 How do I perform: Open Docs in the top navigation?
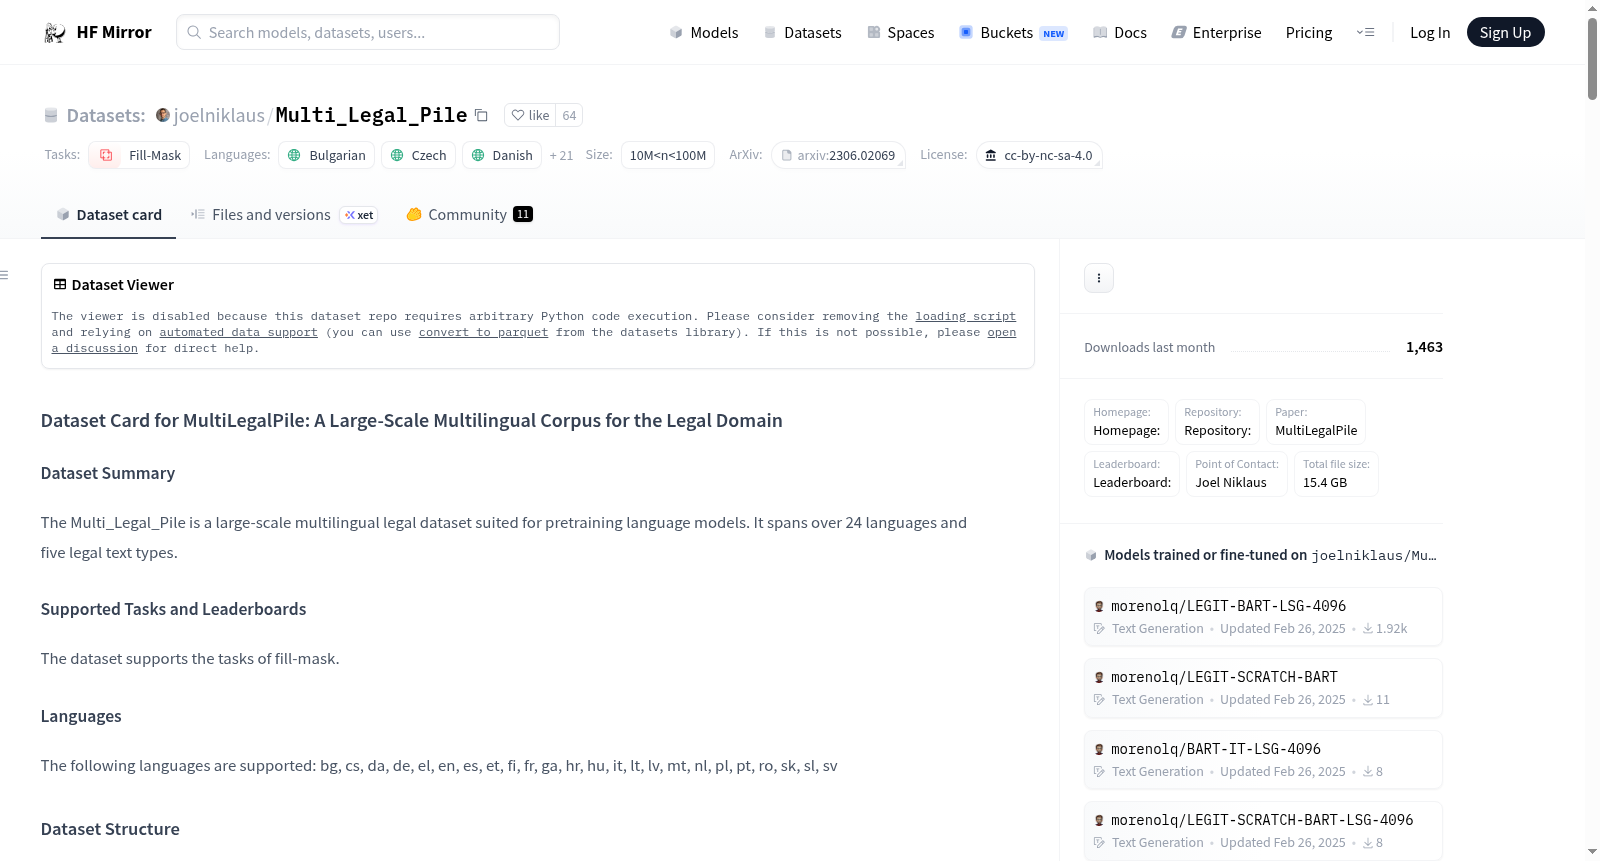coord(1120,33)
